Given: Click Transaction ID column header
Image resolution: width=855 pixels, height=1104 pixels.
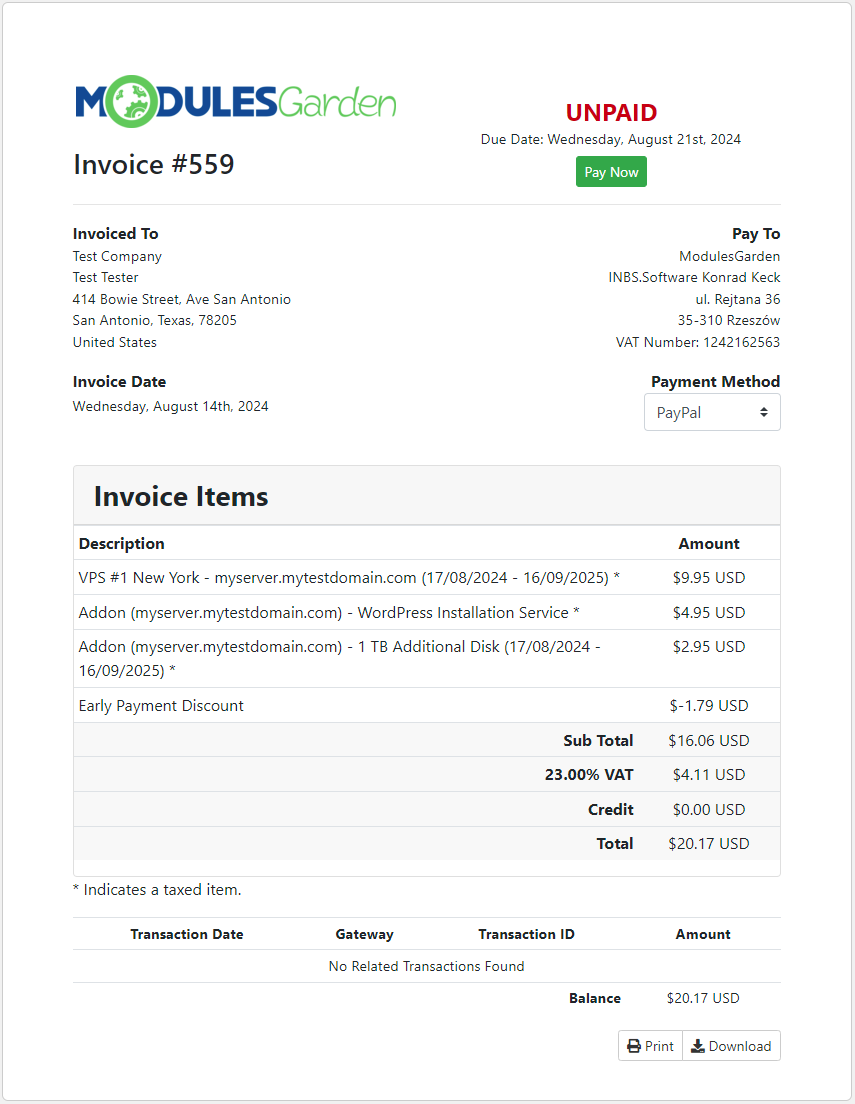Looking at the screenshot, I should click(x=526, y=934).
